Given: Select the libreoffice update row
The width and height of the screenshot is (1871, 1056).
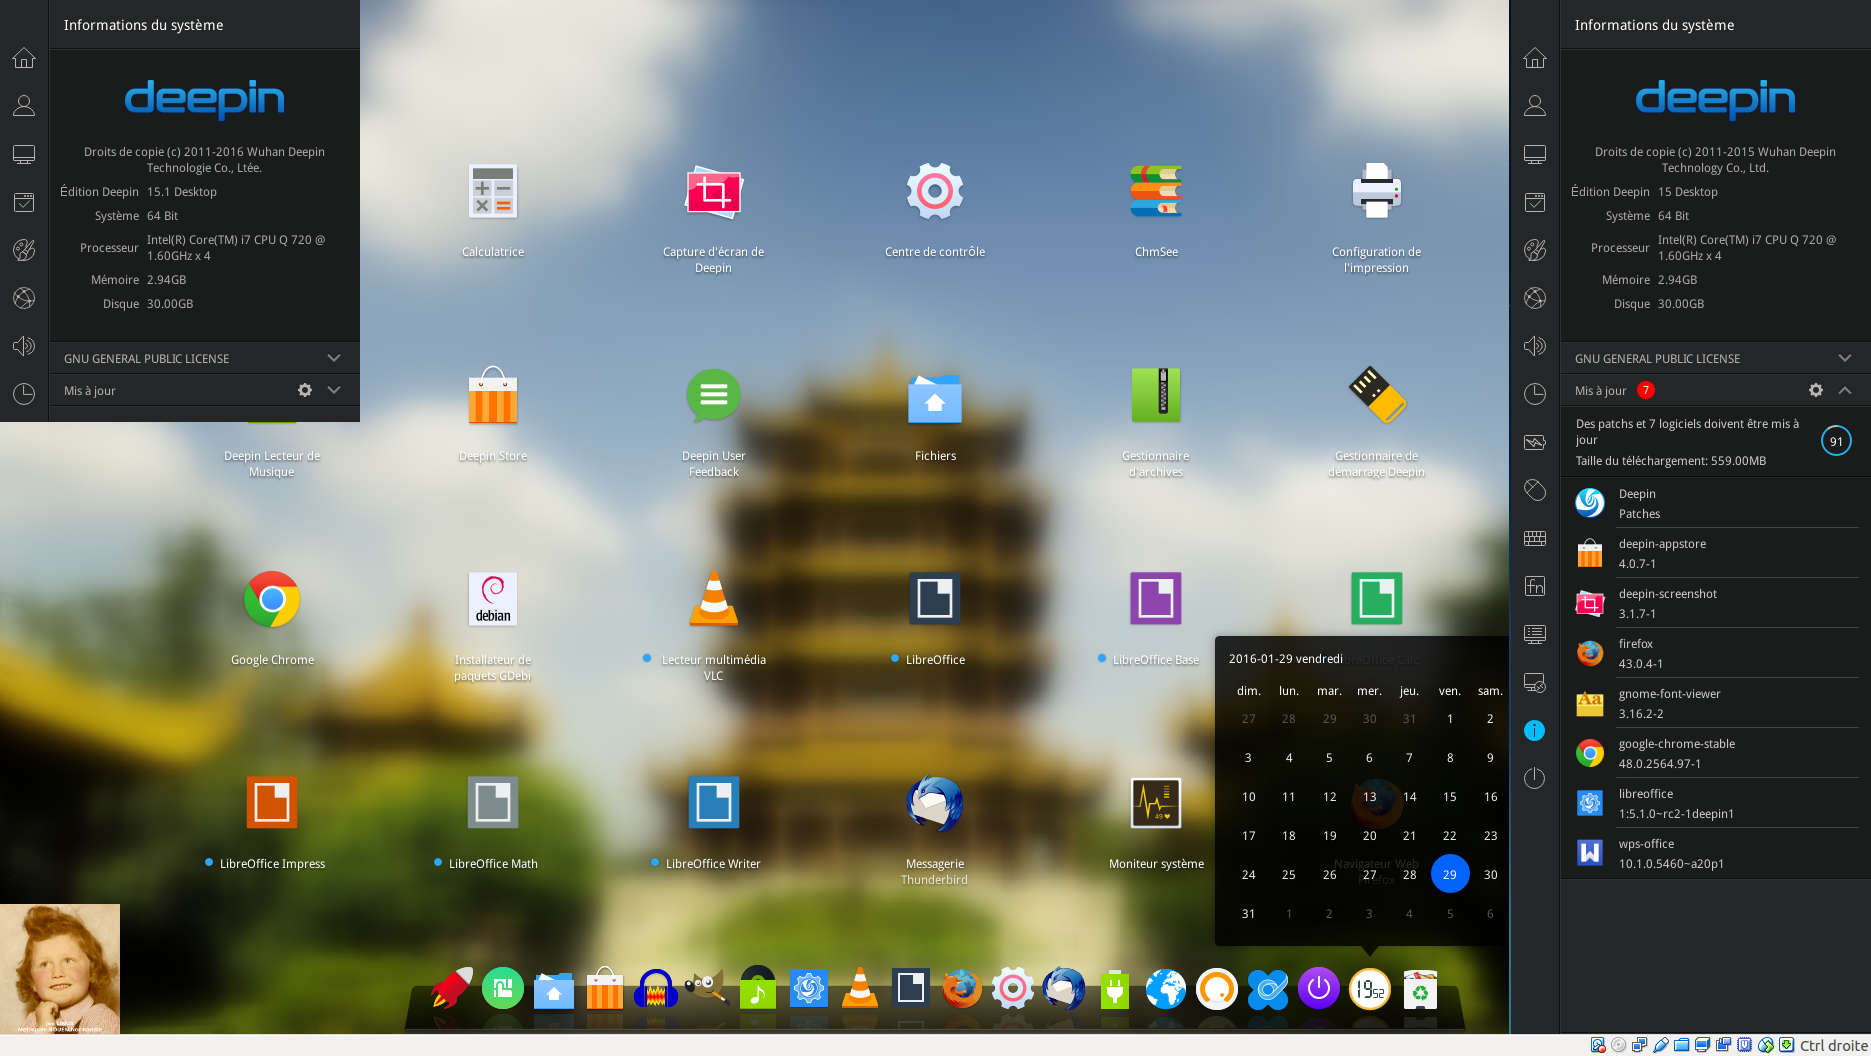Looking at the screenshot, I should point(1715,803).
